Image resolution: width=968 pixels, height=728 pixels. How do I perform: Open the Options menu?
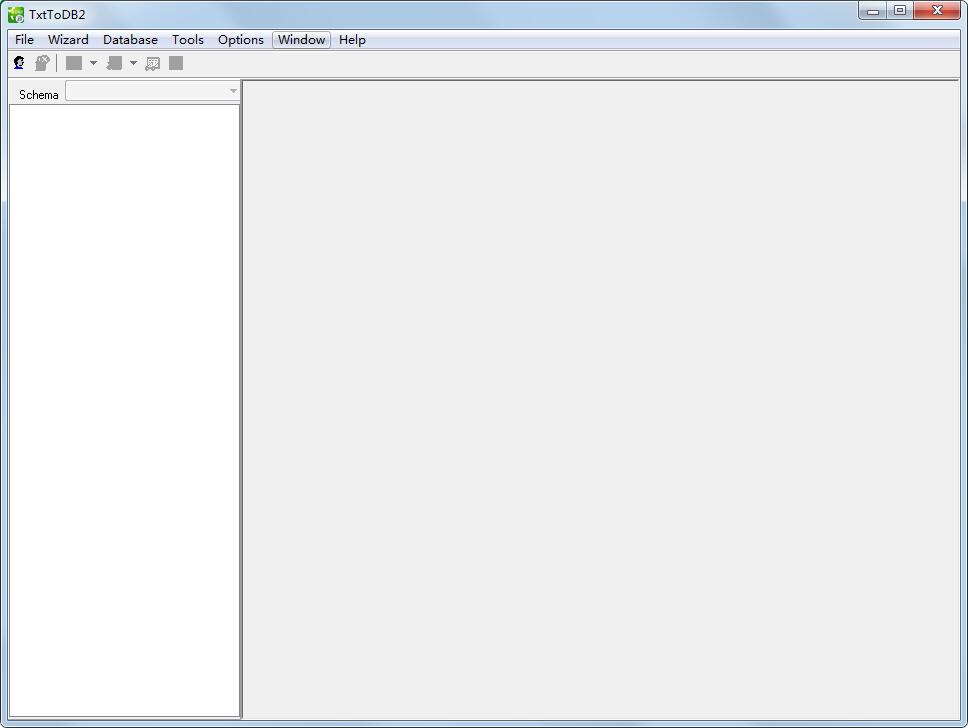point(241,40)
